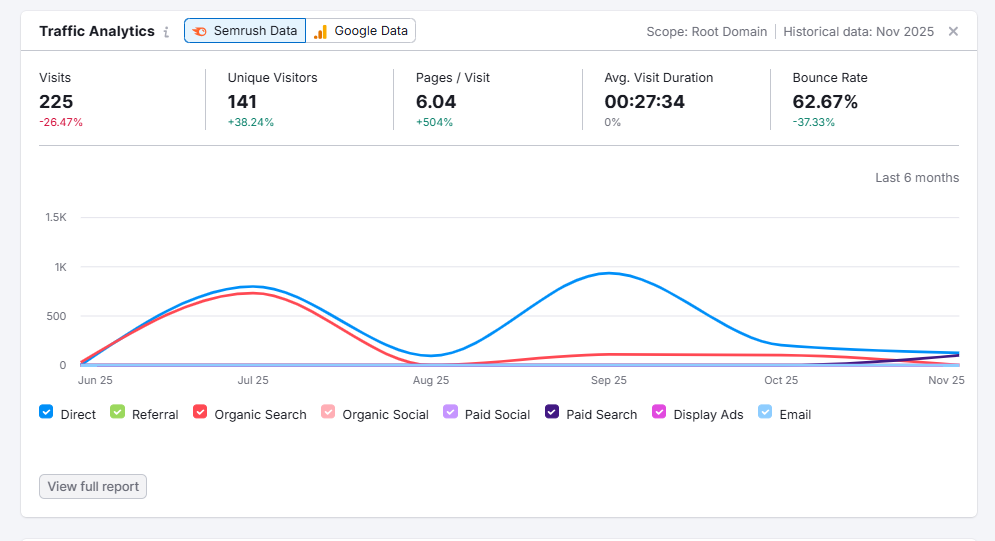Switch to Semrush Data tab

click(x=245, y=31)
